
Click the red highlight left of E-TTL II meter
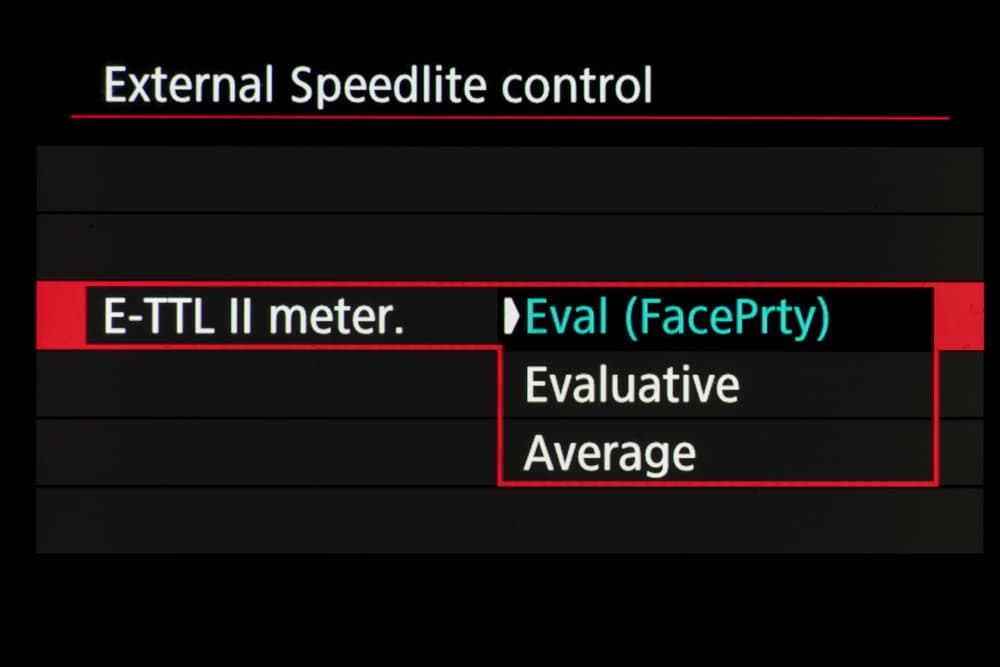pos(60,317)
